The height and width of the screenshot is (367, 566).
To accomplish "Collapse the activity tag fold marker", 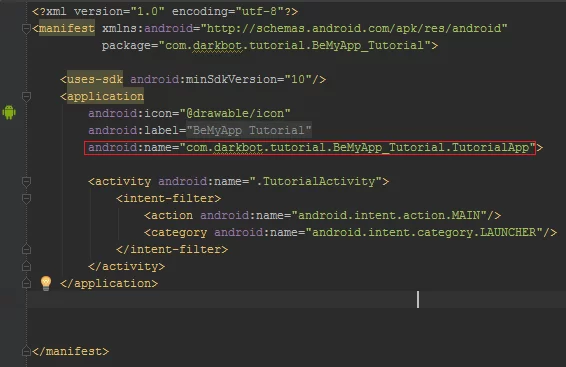I will [26, 182].
